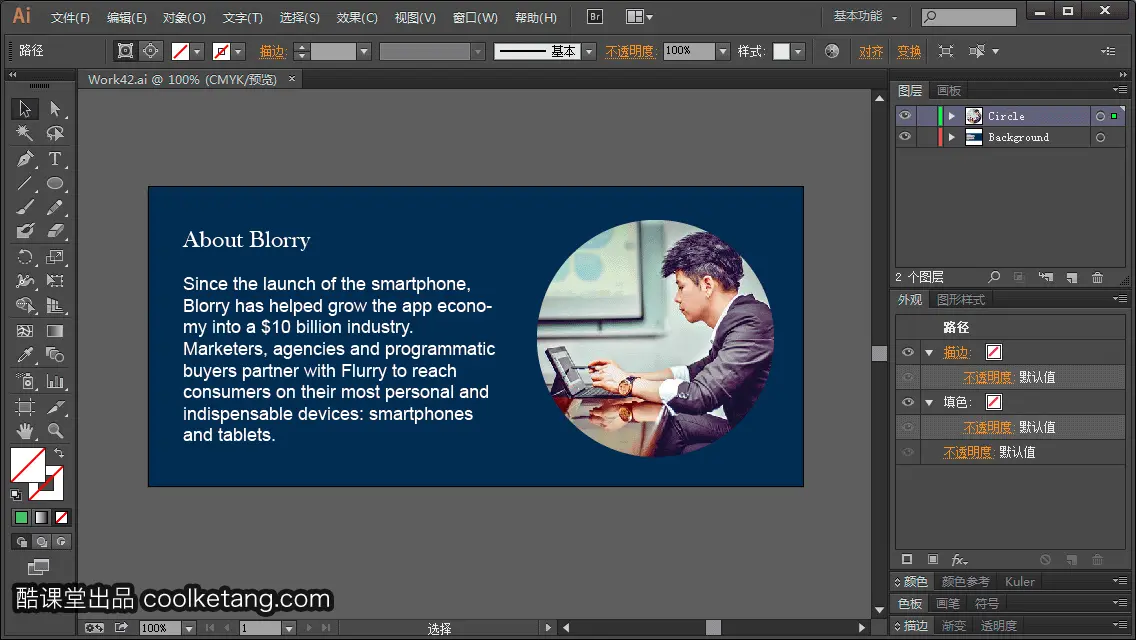Image resolution: width=1136 pixels, height=640 pixels.
Task: Hide the Circle layer
Action: point(905,116)
